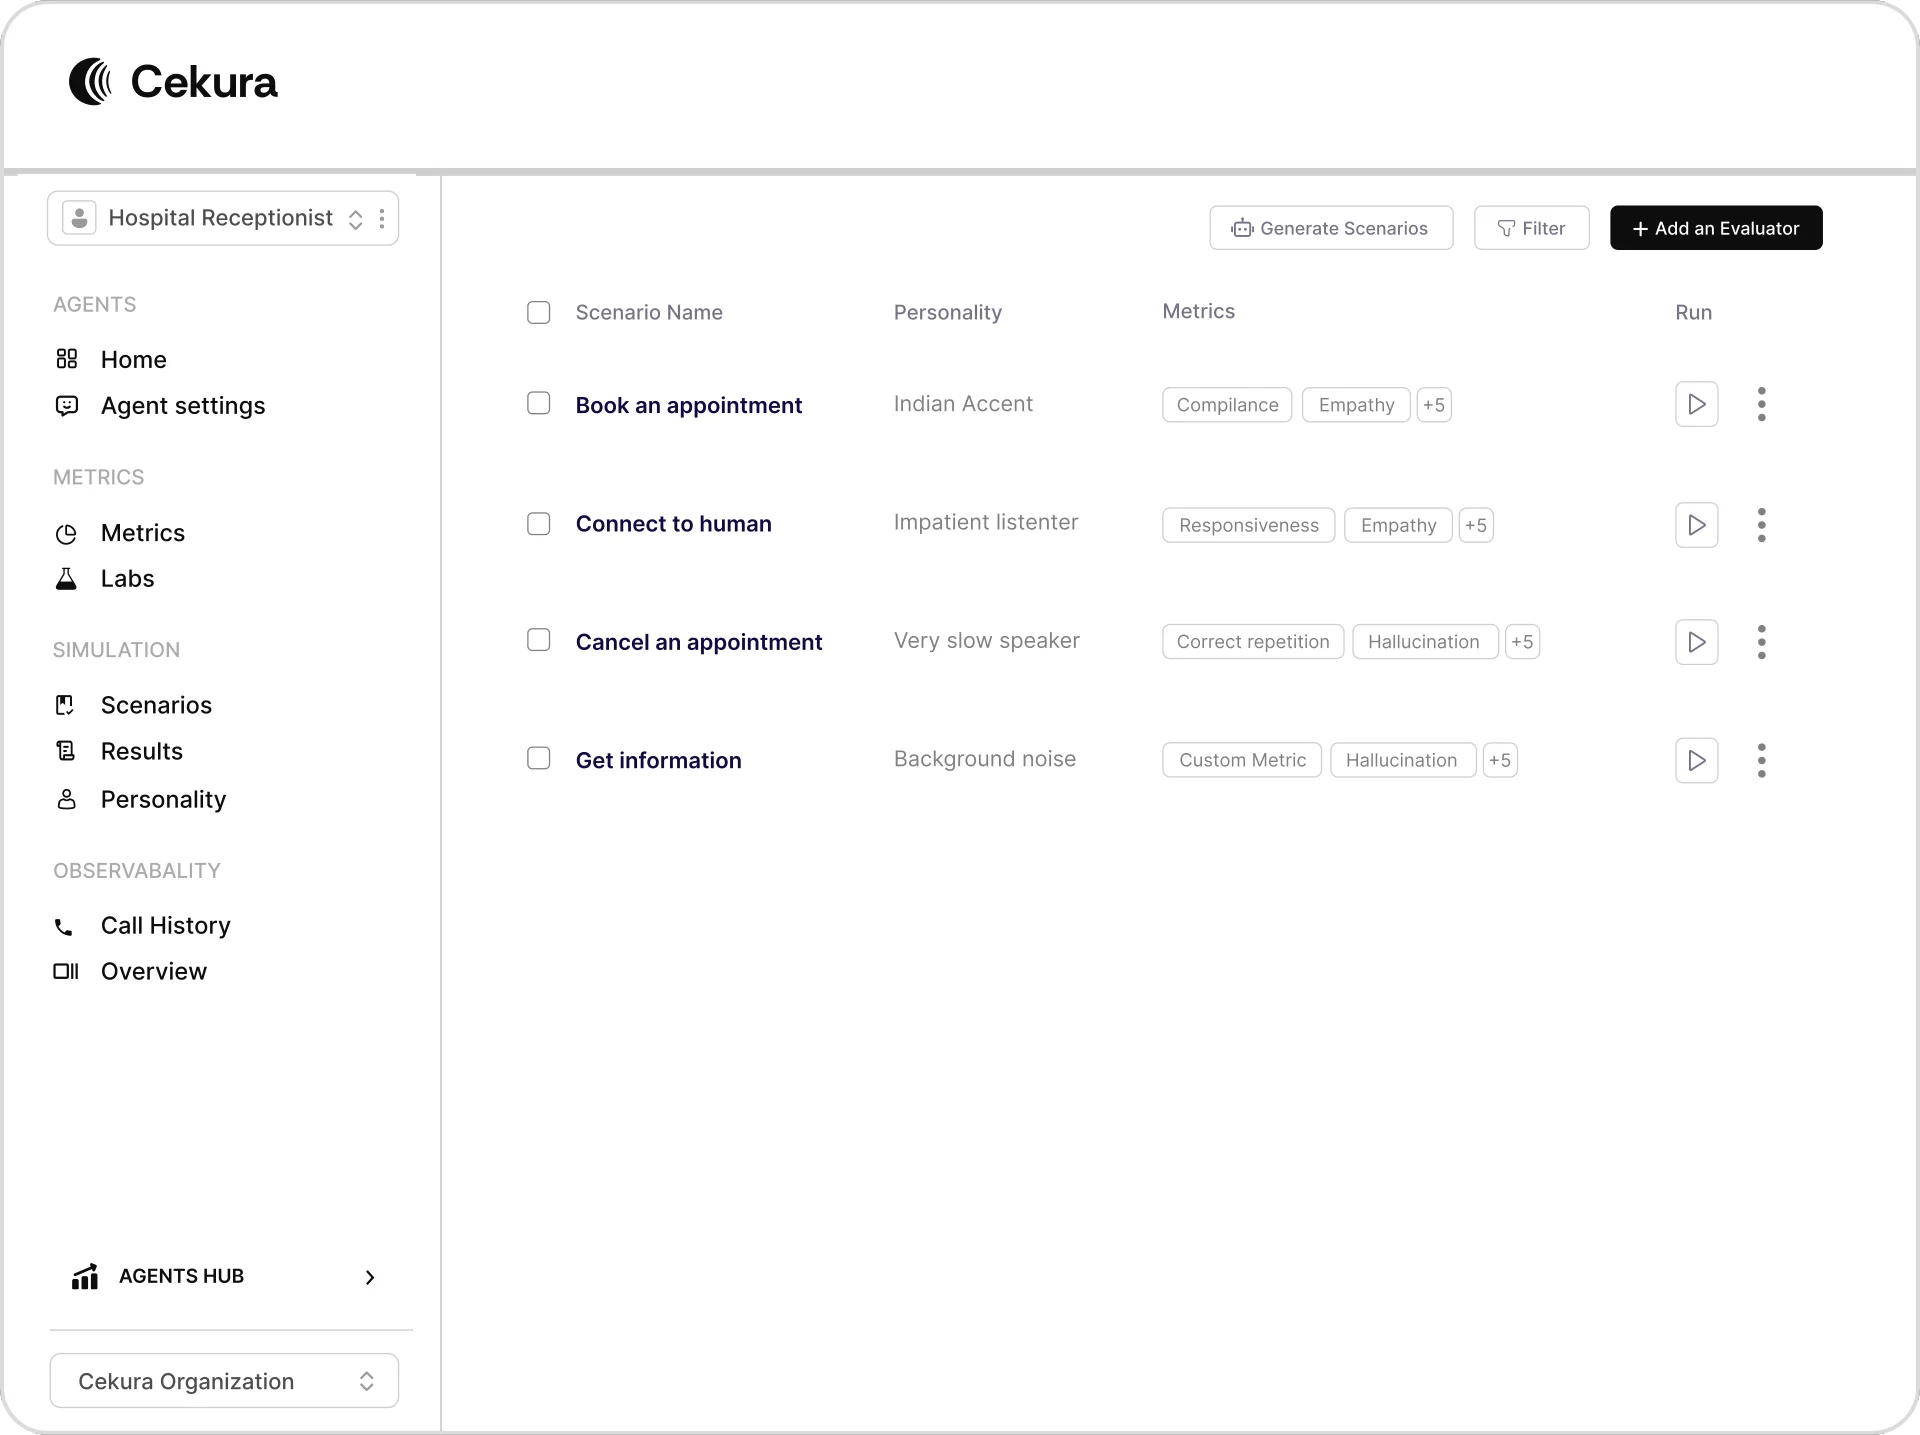The image size is (1920, 1435).
Task: Open options menu for Get information row
Action: click(x=1761, y=760)
